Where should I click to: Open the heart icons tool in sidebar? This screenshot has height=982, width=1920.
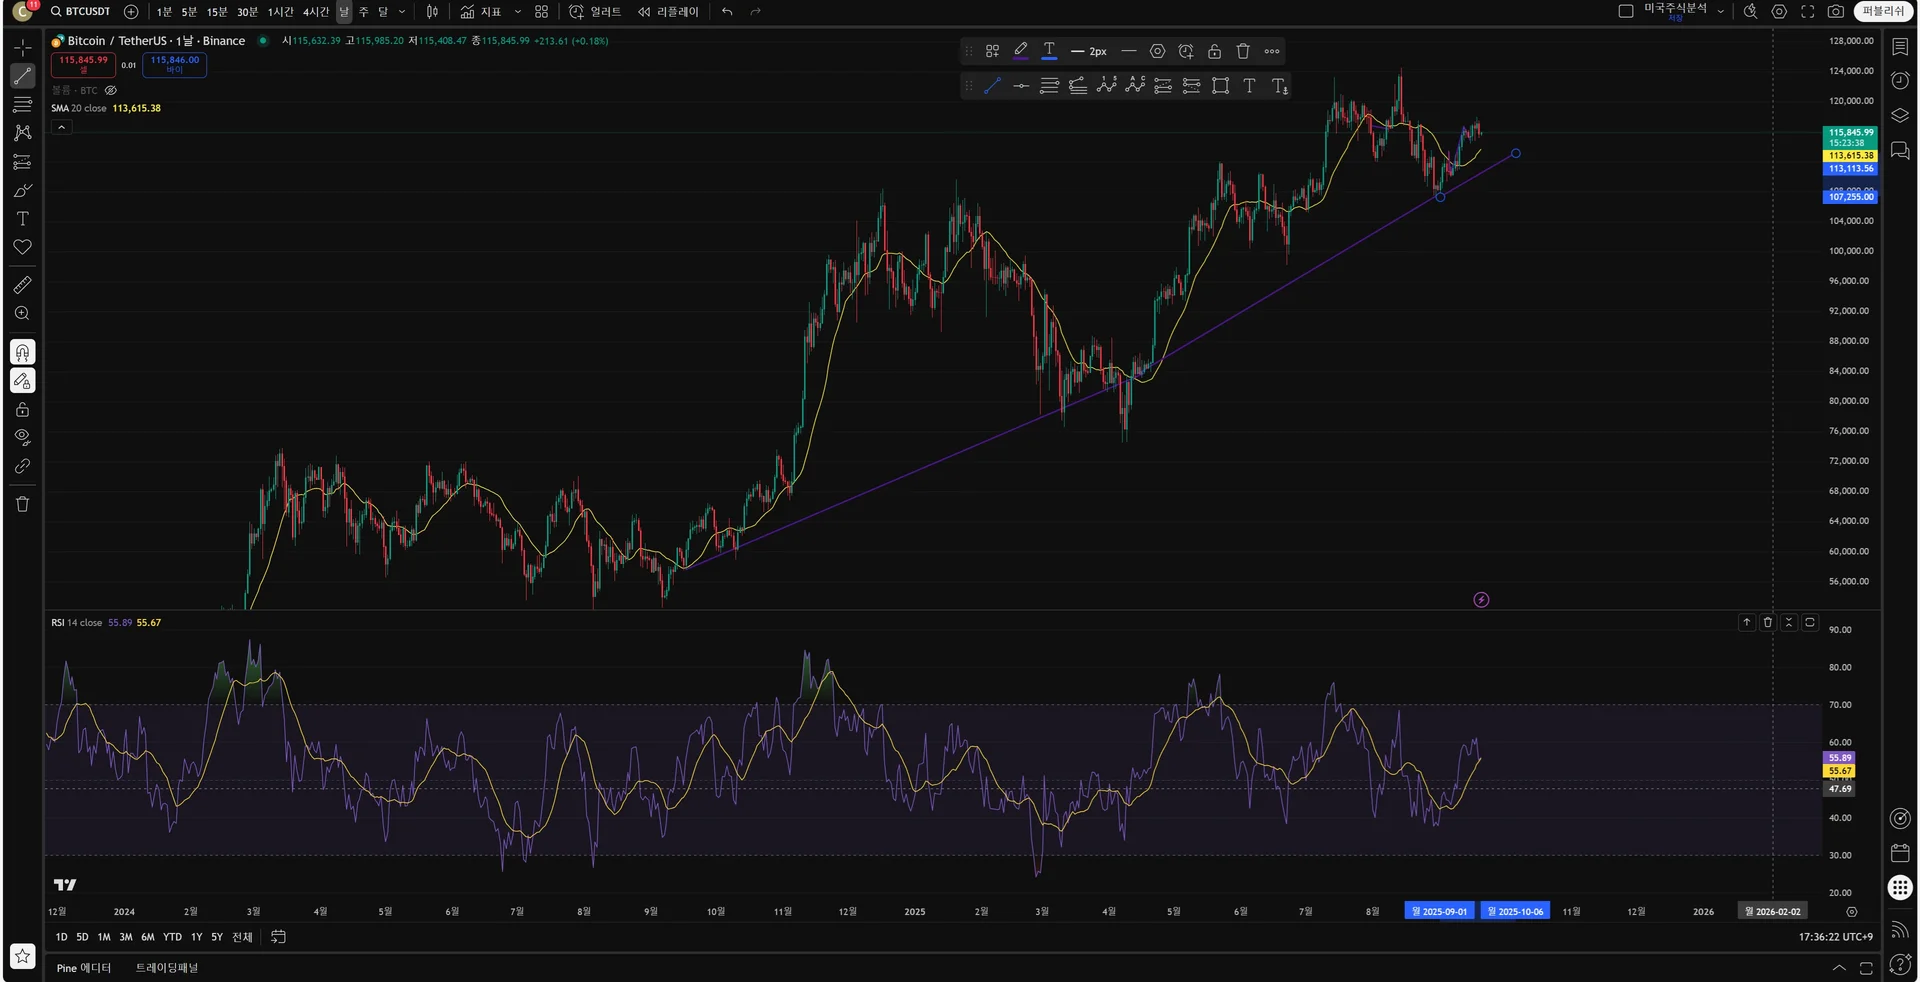coord(22,247)
